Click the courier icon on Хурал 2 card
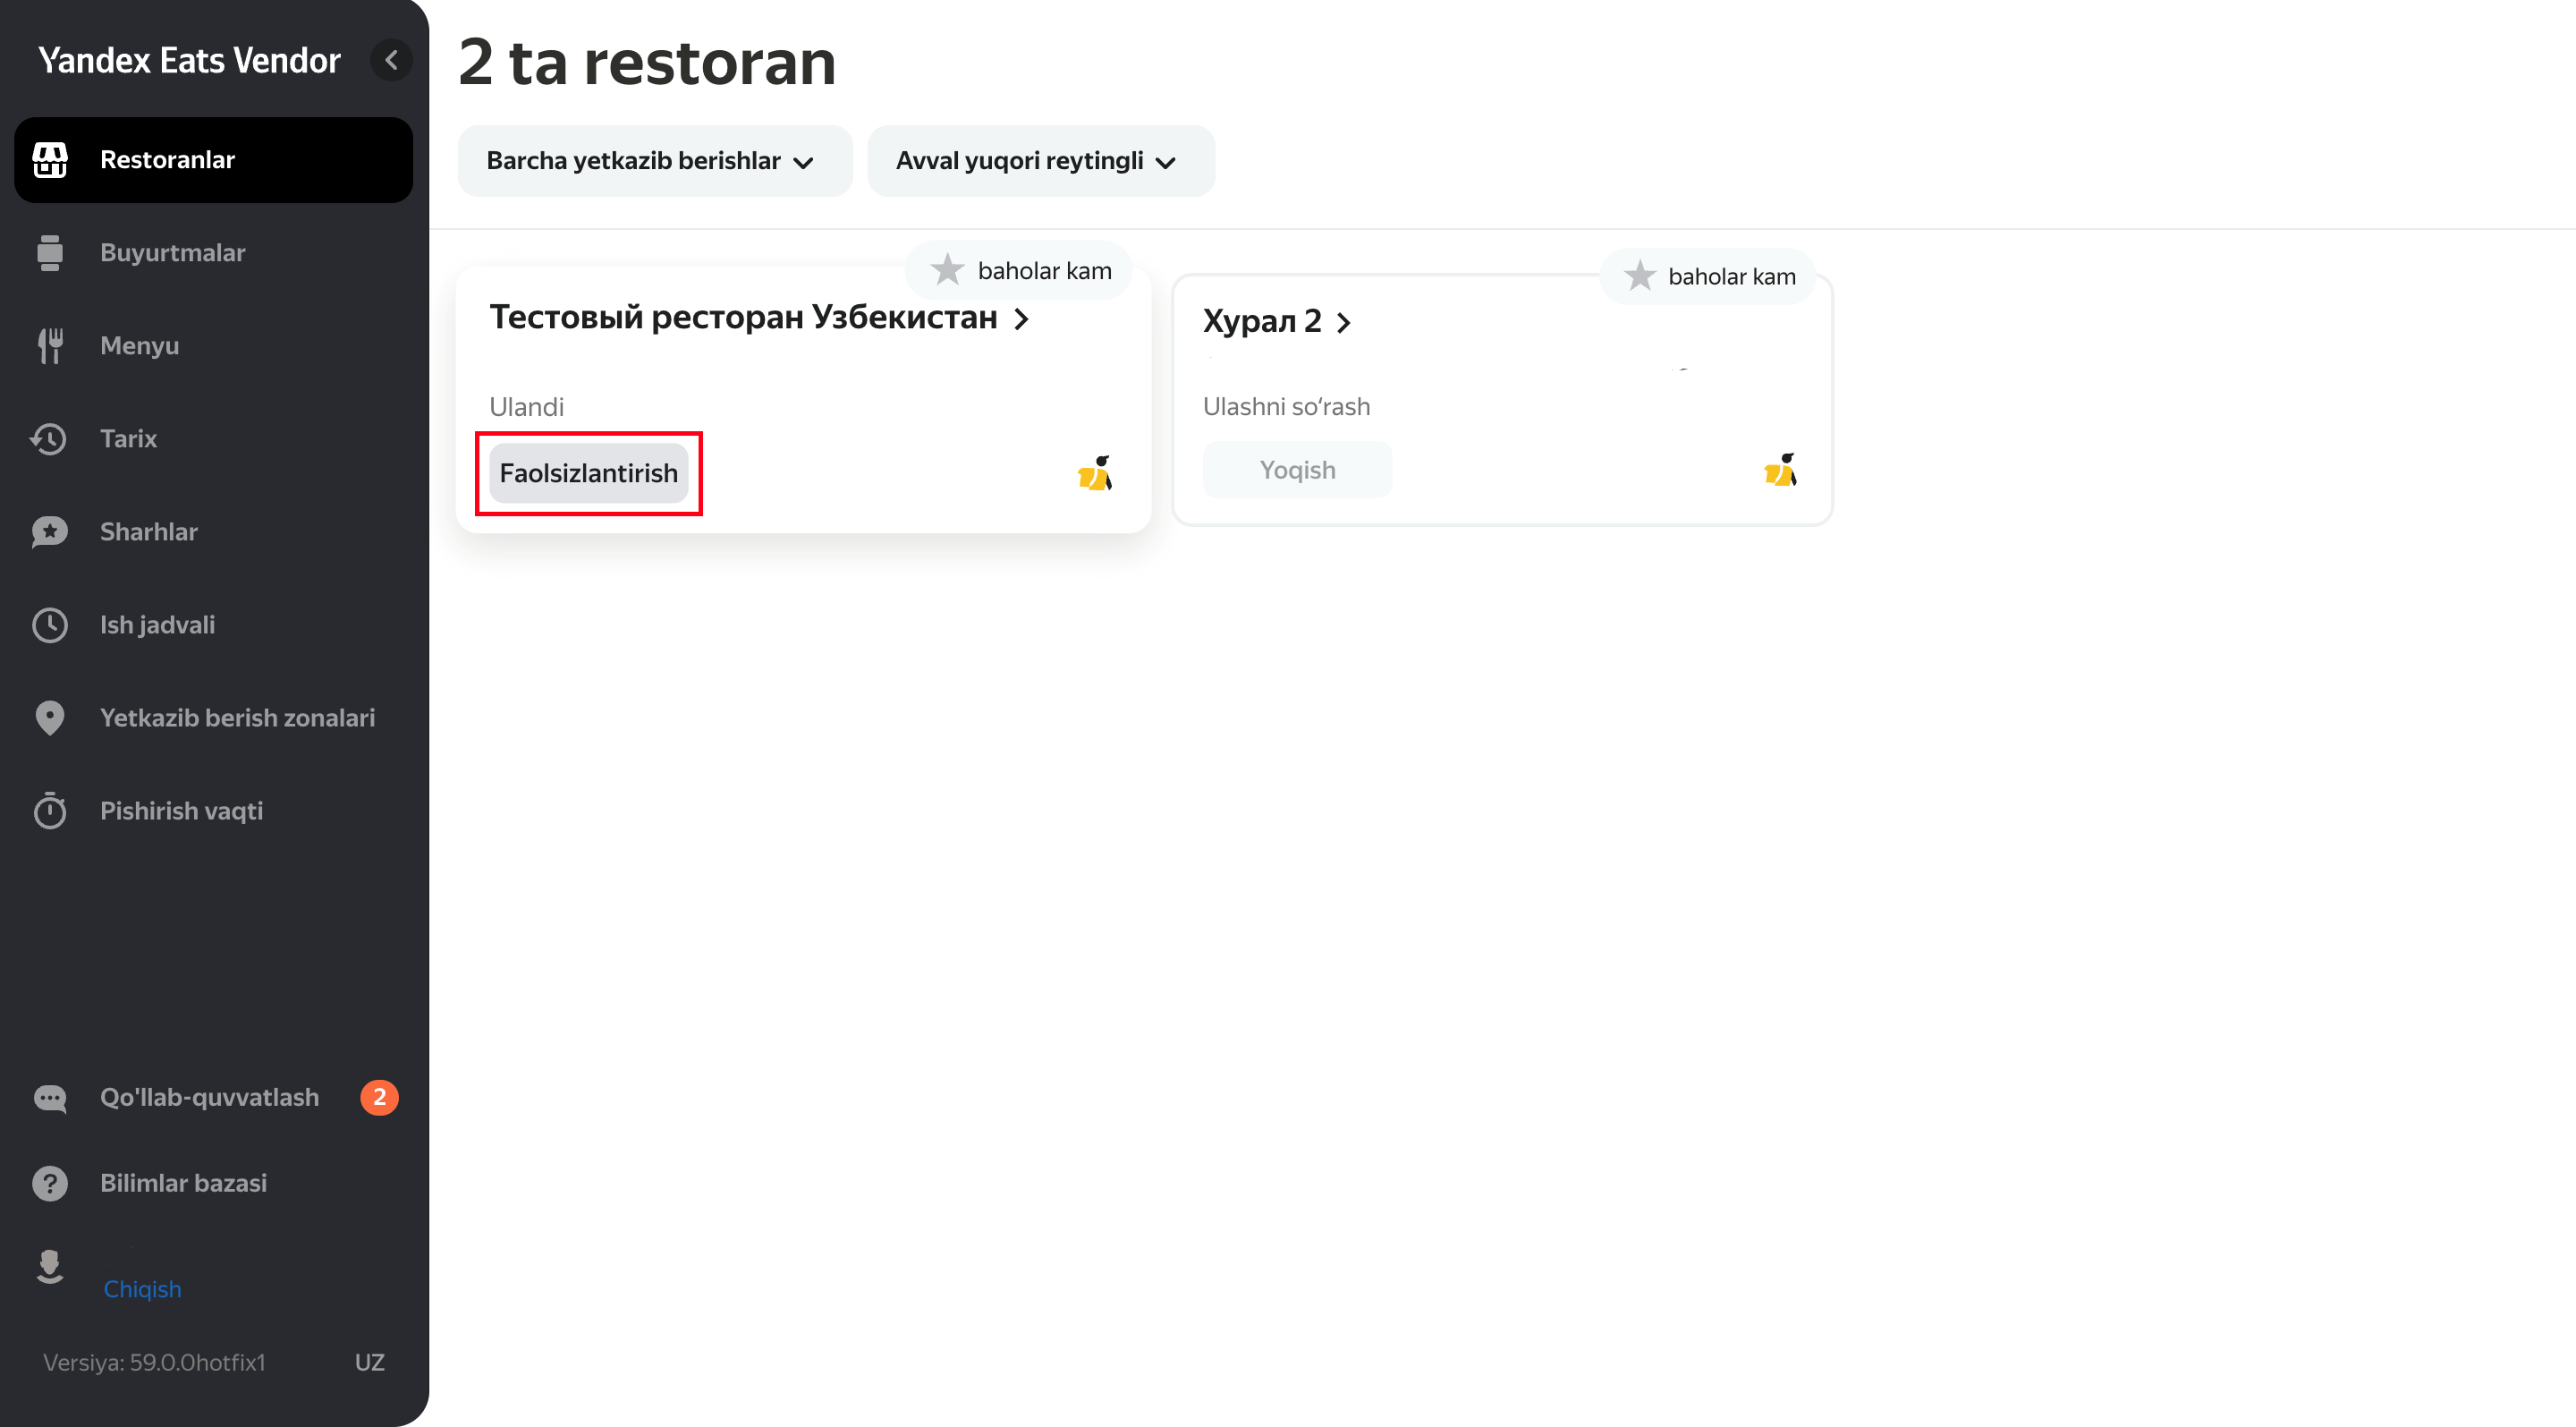The height and width of the screenshot is (1427, 2576). (x=1781, y=470)
